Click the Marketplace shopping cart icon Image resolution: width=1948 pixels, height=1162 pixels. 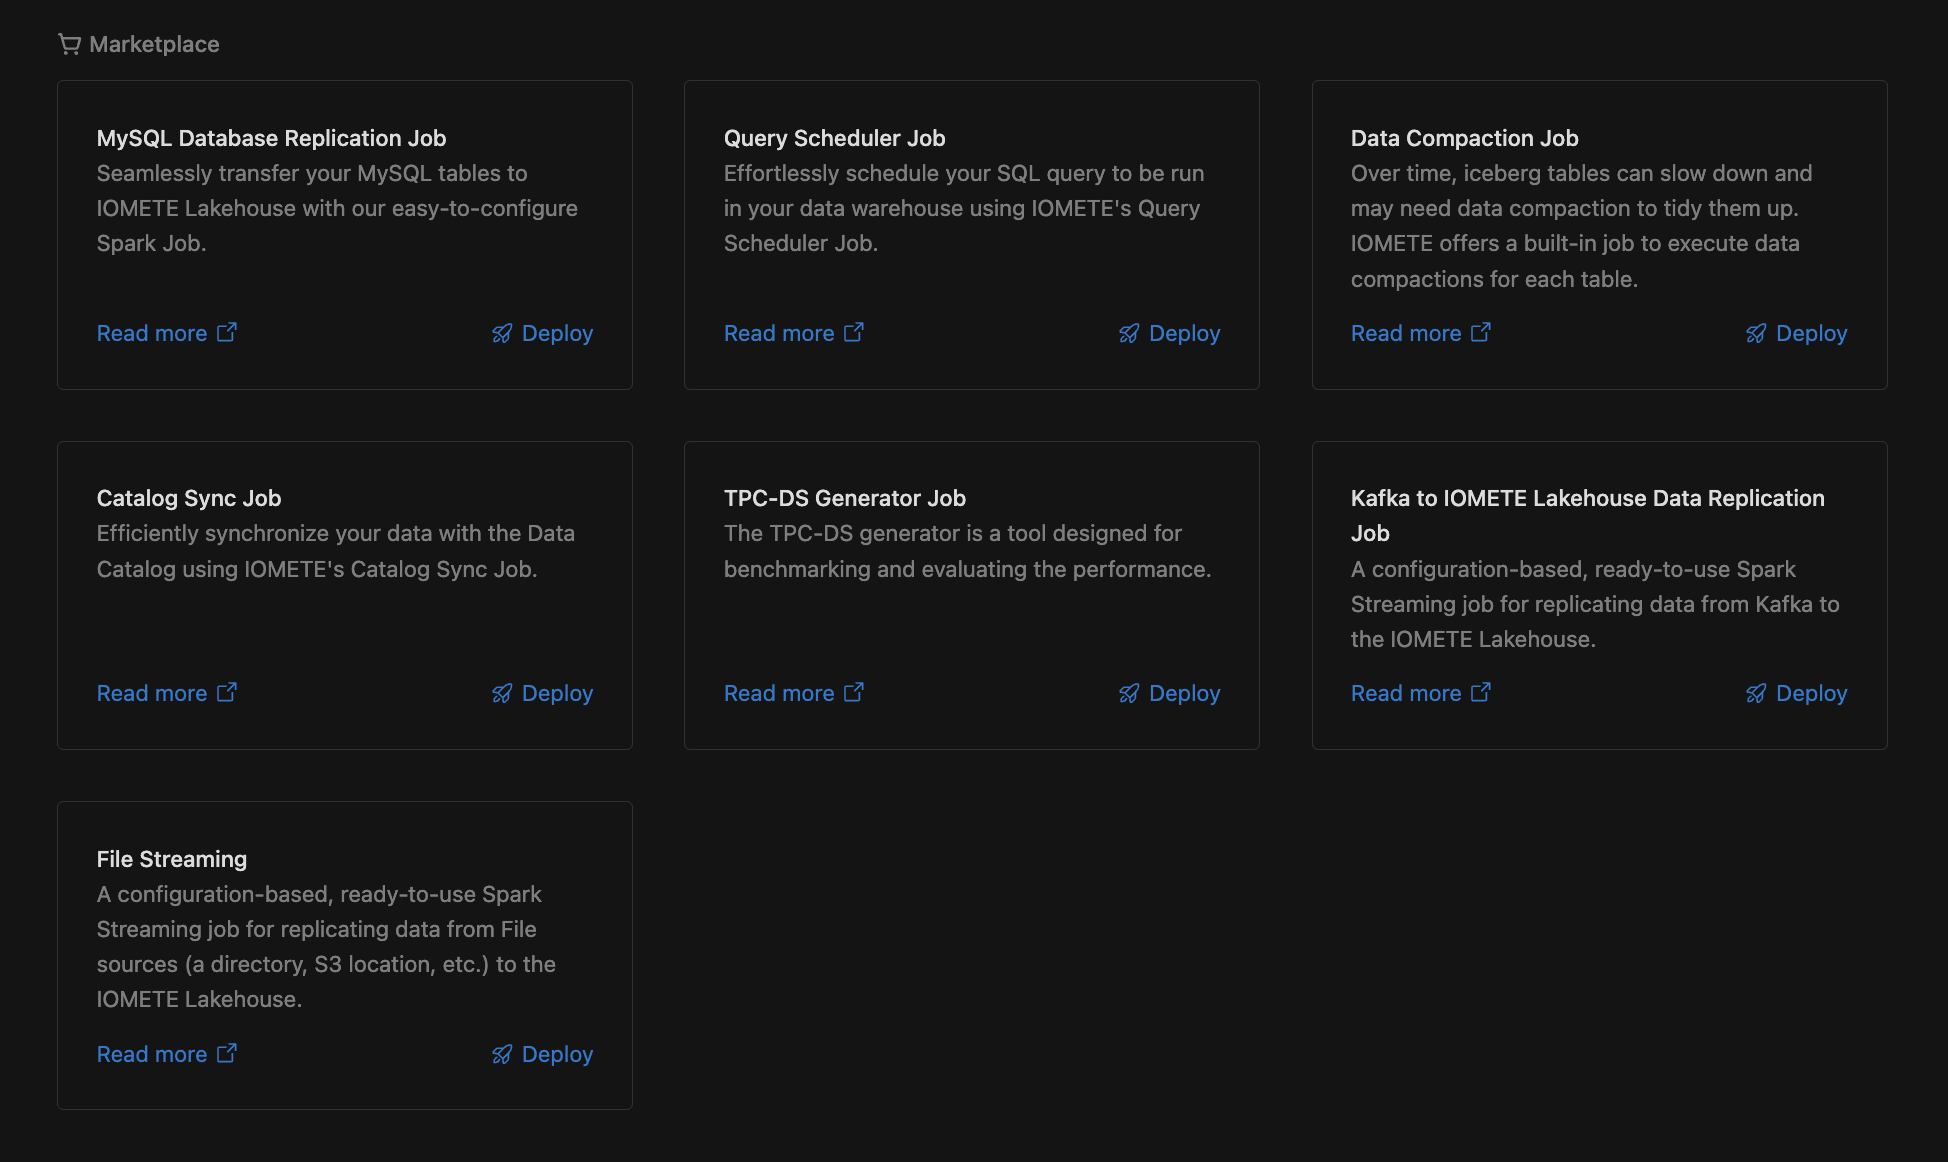69,44
